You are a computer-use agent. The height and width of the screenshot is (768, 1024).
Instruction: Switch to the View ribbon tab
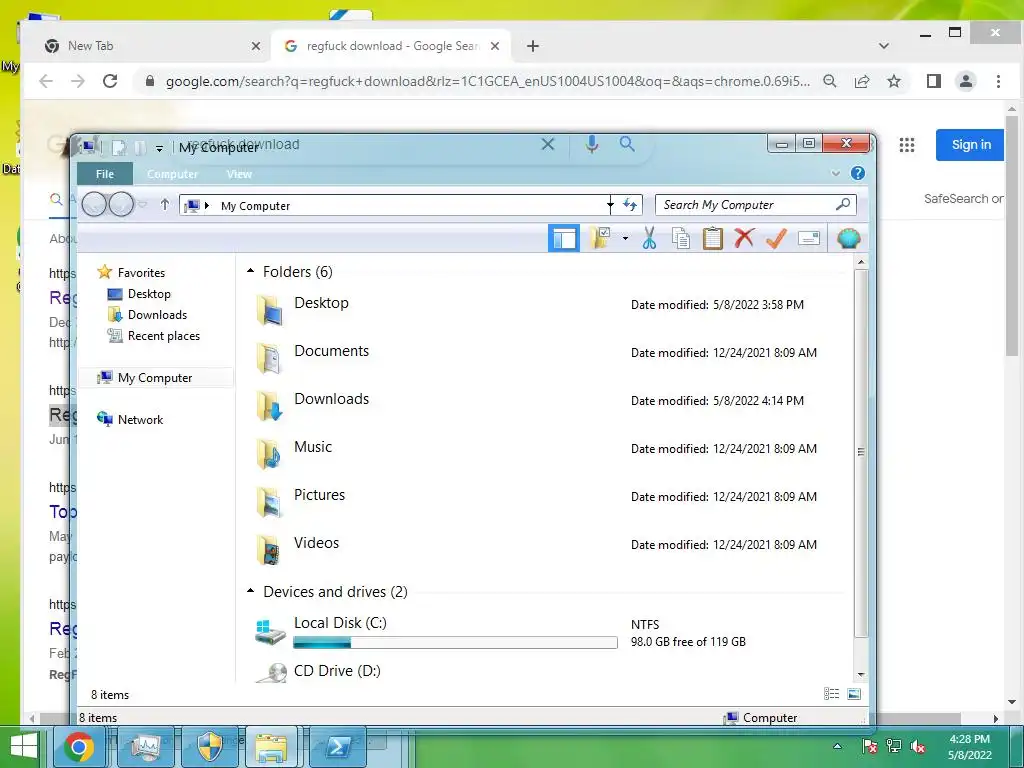(239, 174)
